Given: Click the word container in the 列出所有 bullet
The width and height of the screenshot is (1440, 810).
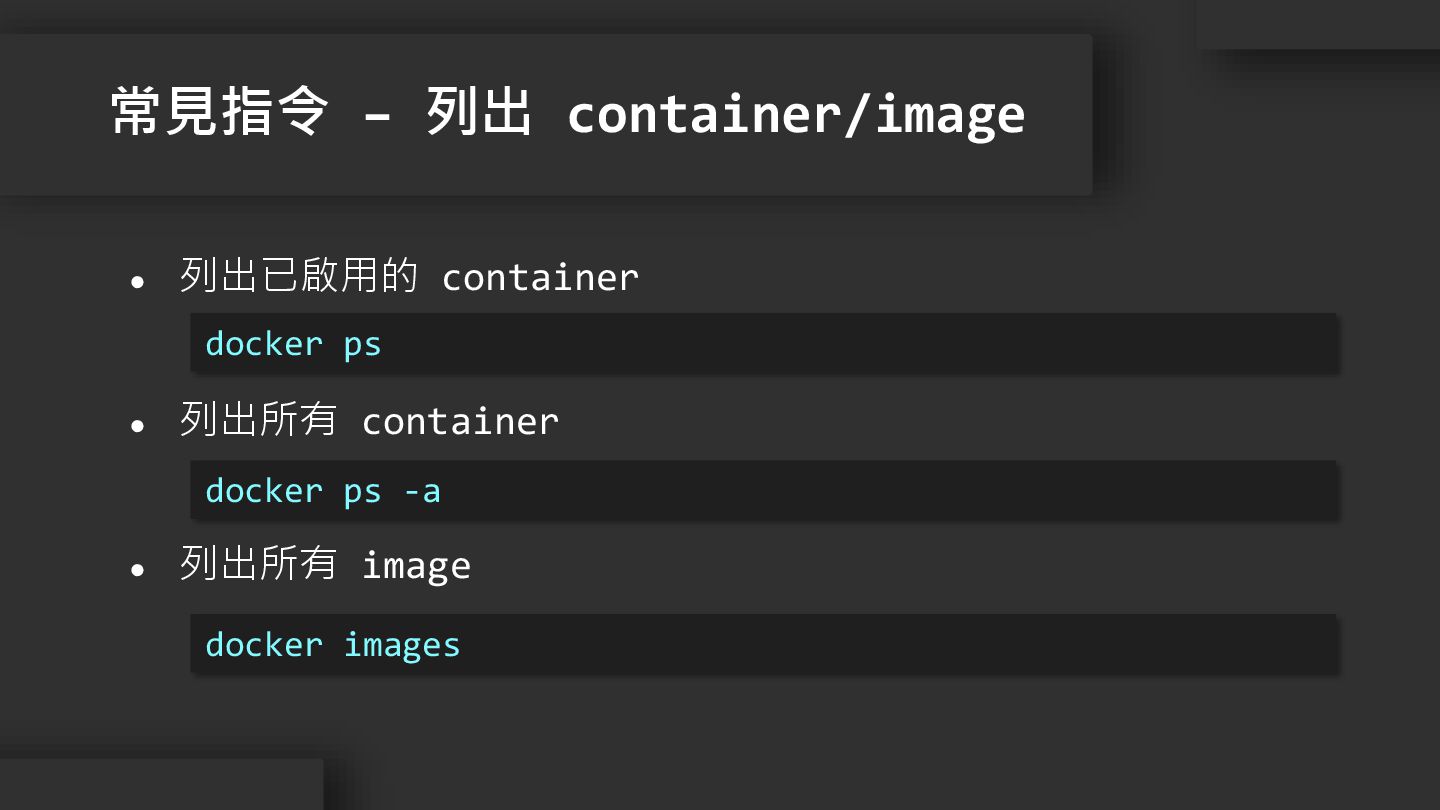Looking at the screenshot, I should point(460,422).
